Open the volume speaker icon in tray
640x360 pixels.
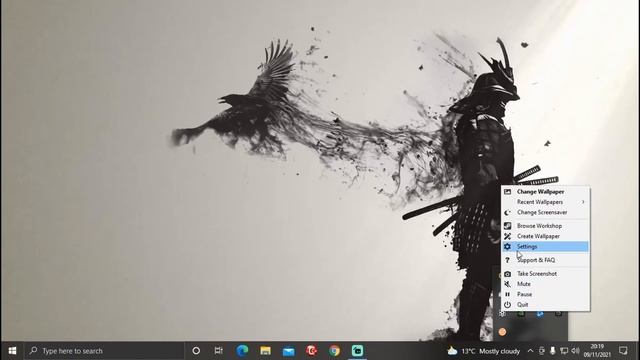[x=576, y=351]
